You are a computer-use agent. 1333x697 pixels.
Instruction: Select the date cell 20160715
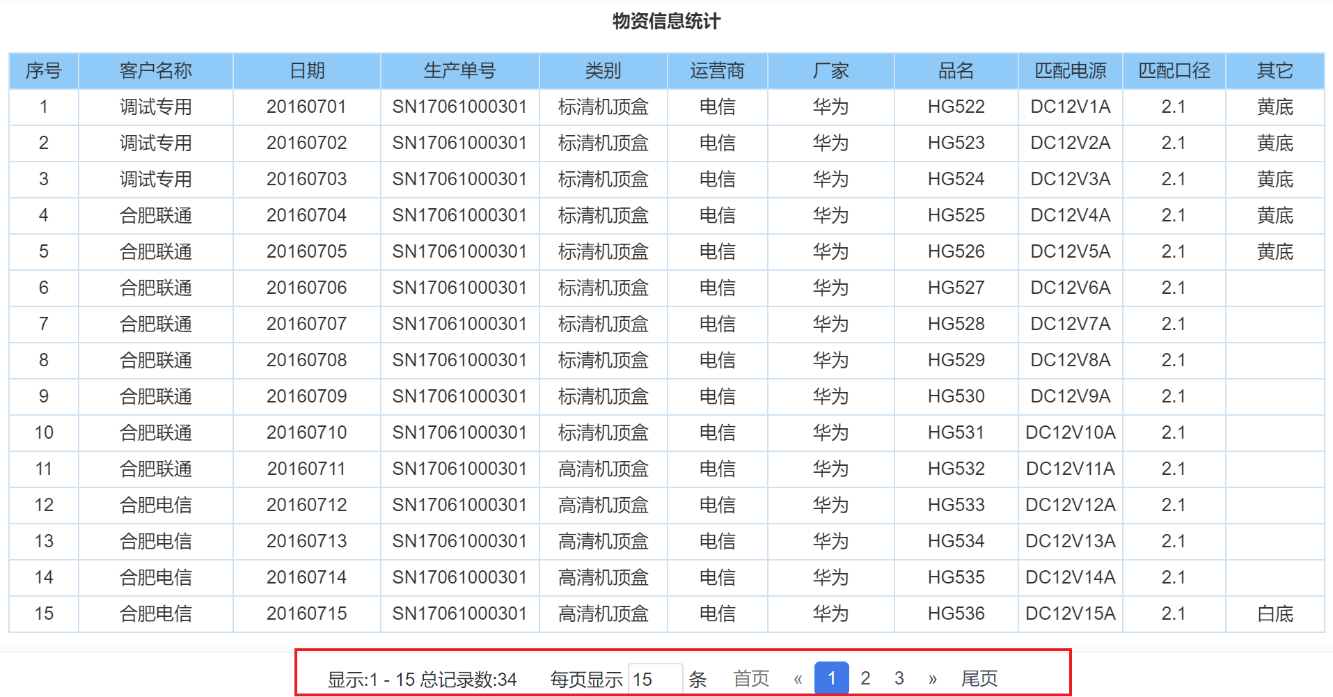[307, 613]
